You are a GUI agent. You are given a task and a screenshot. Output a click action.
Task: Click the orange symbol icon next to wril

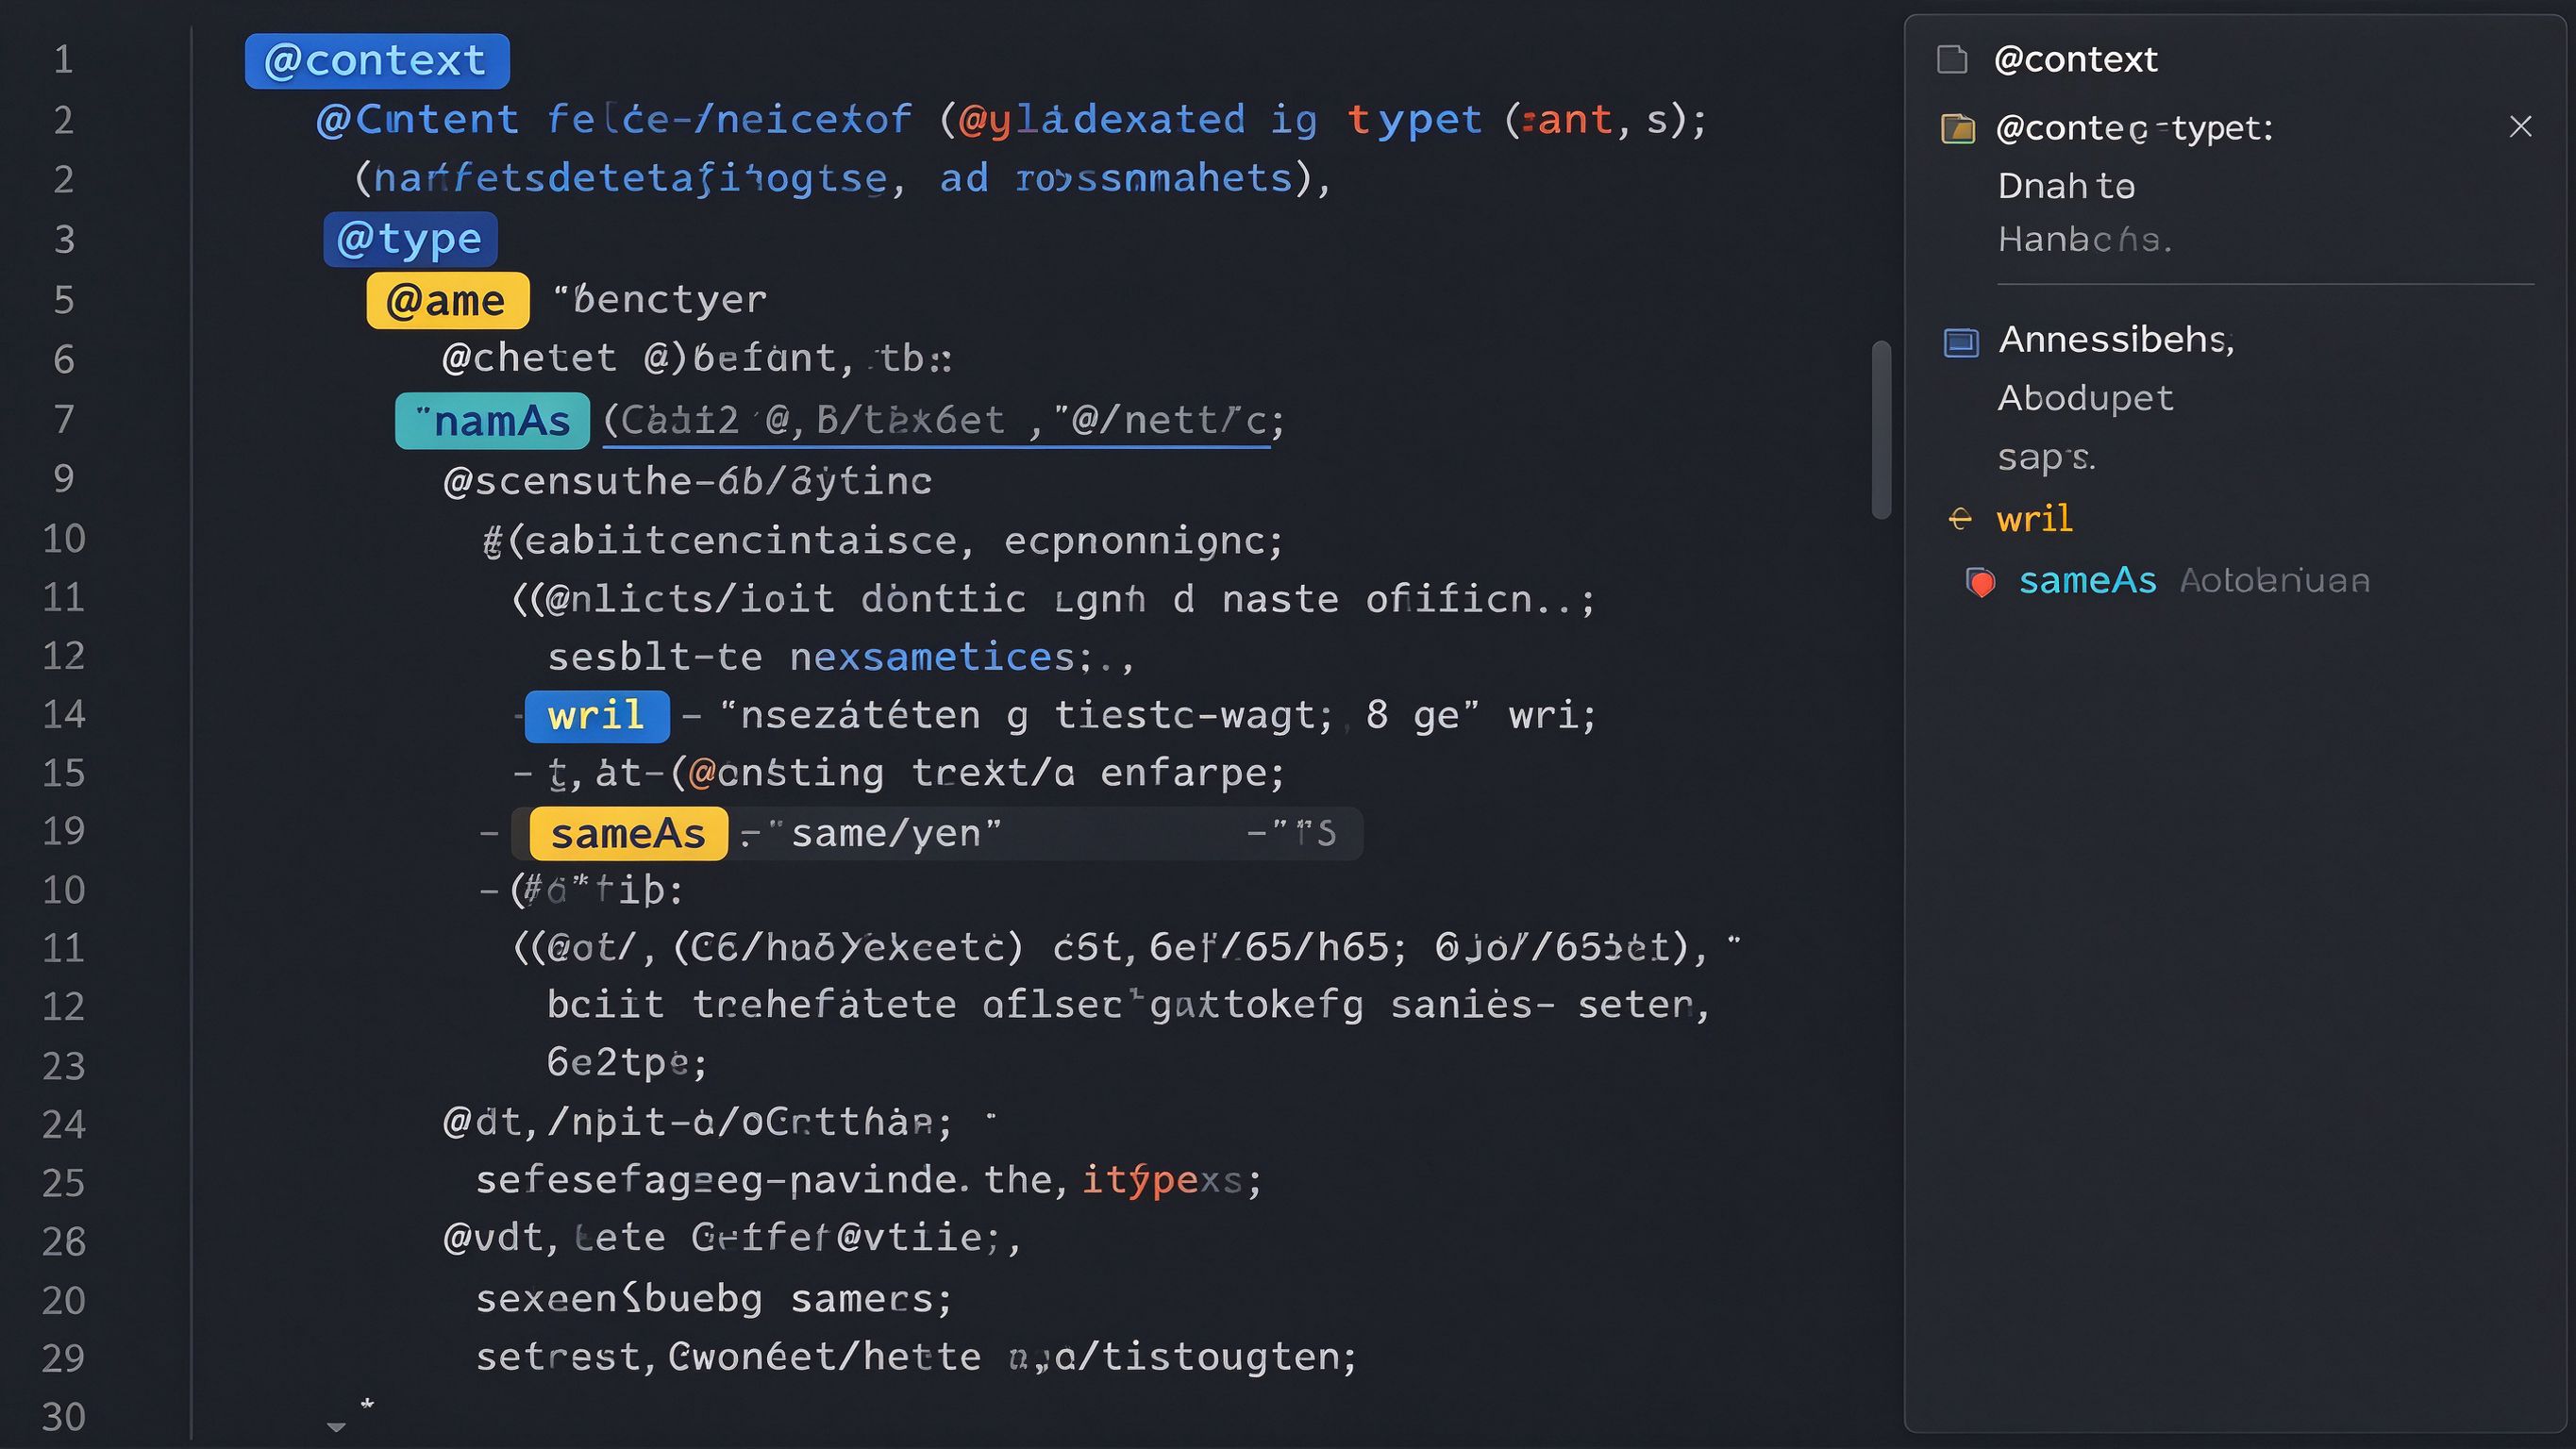pyautogui.click(x=1960, y=518)
